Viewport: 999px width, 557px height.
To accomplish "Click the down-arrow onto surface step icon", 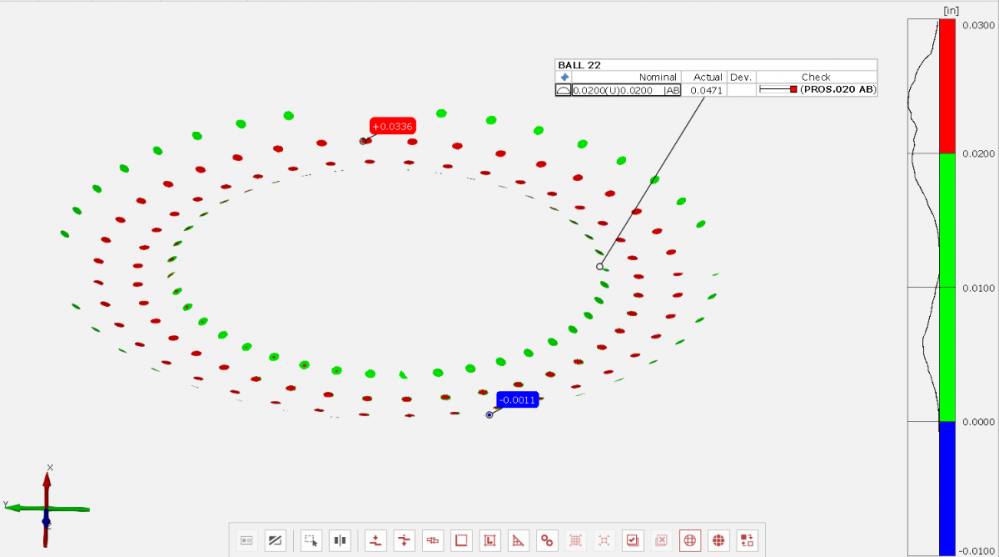I will click(375, 540).
